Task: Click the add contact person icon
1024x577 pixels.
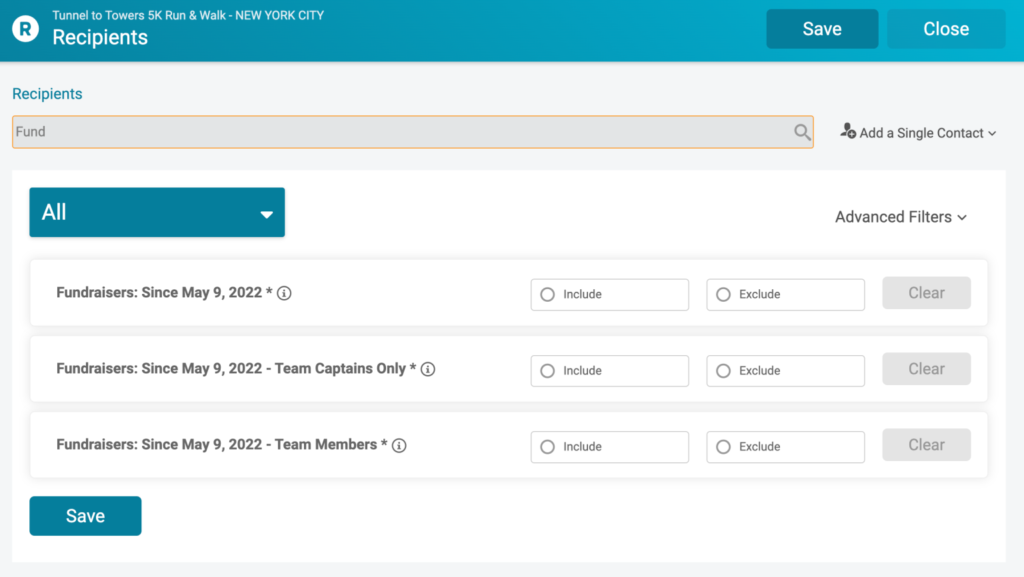Action: click(x=848, y=131)
